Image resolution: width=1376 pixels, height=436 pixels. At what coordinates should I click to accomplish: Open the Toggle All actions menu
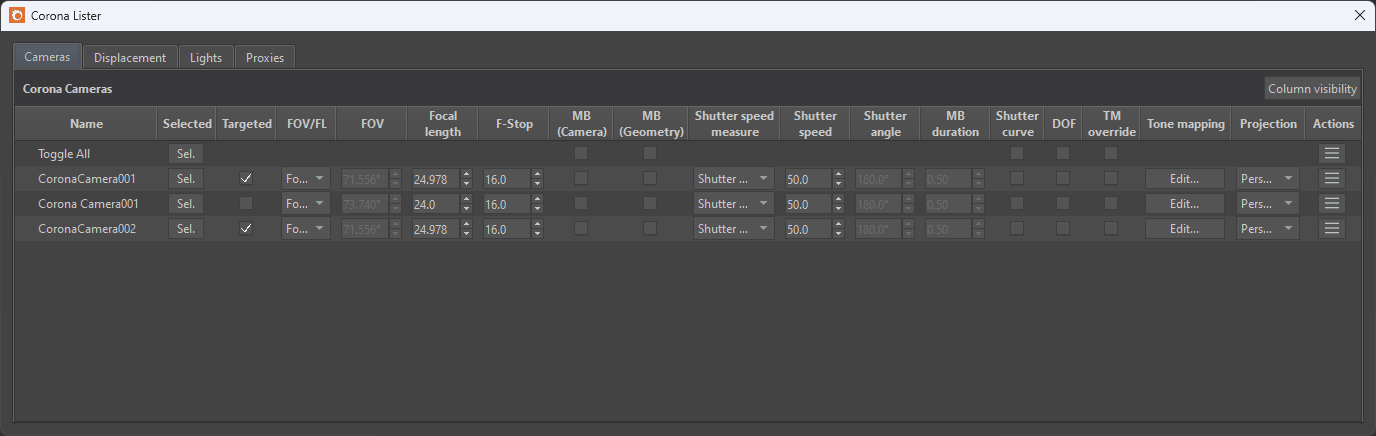1332,154
